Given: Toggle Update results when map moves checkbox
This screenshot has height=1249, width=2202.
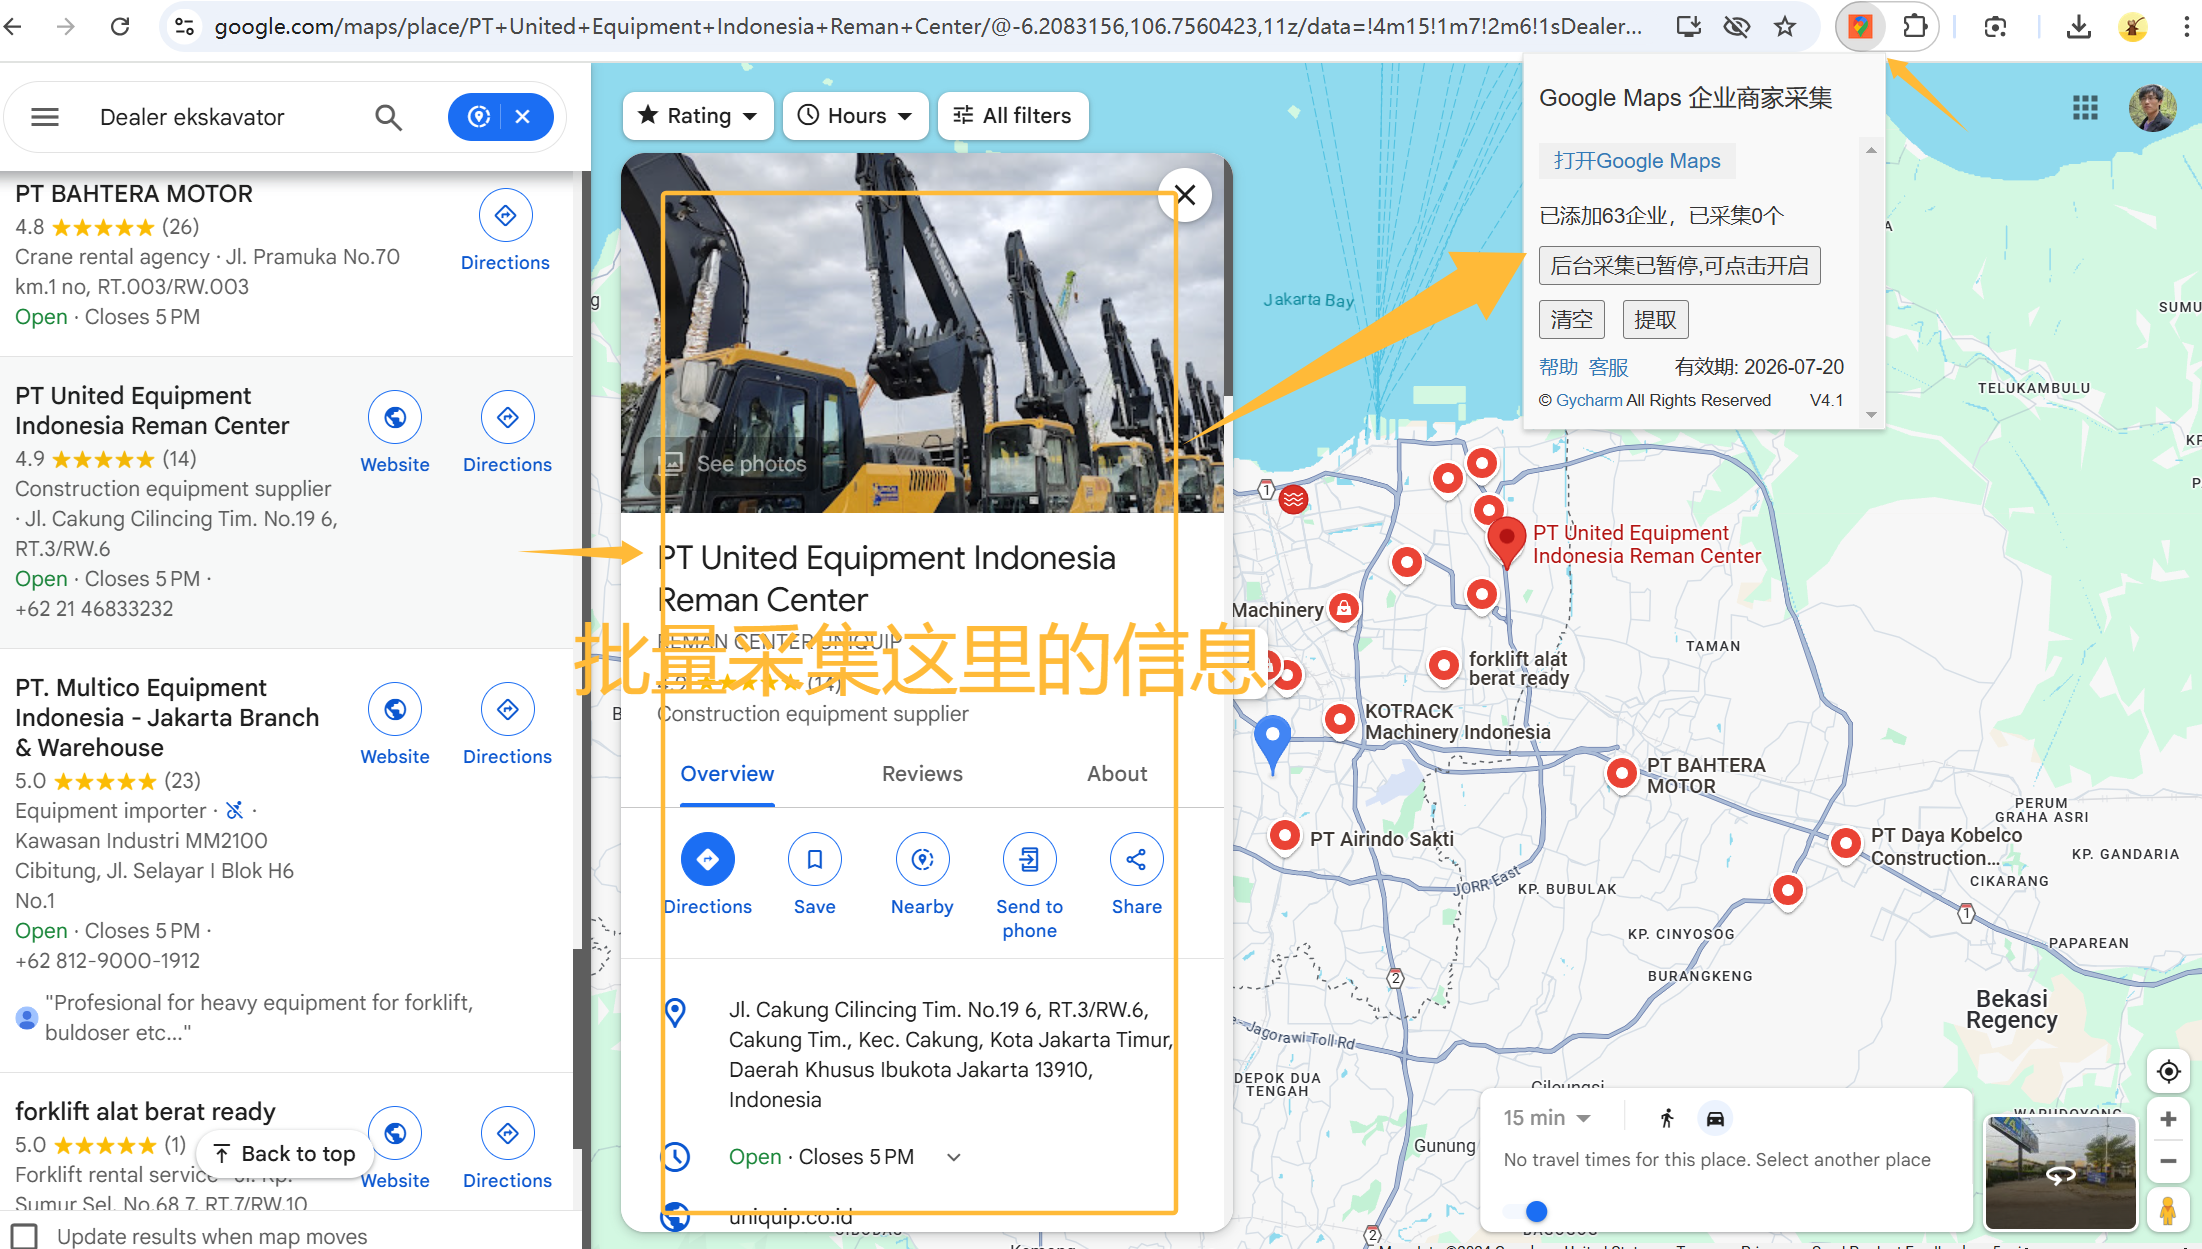Looking at the screenshot, I should click(x=25, y=1236).
